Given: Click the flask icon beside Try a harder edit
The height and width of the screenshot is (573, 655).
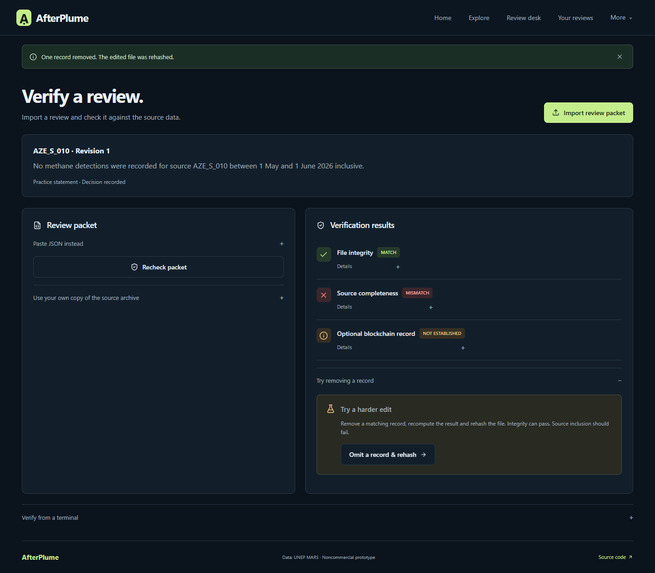Looking at the screenshot, I should (x=330, y=409).
